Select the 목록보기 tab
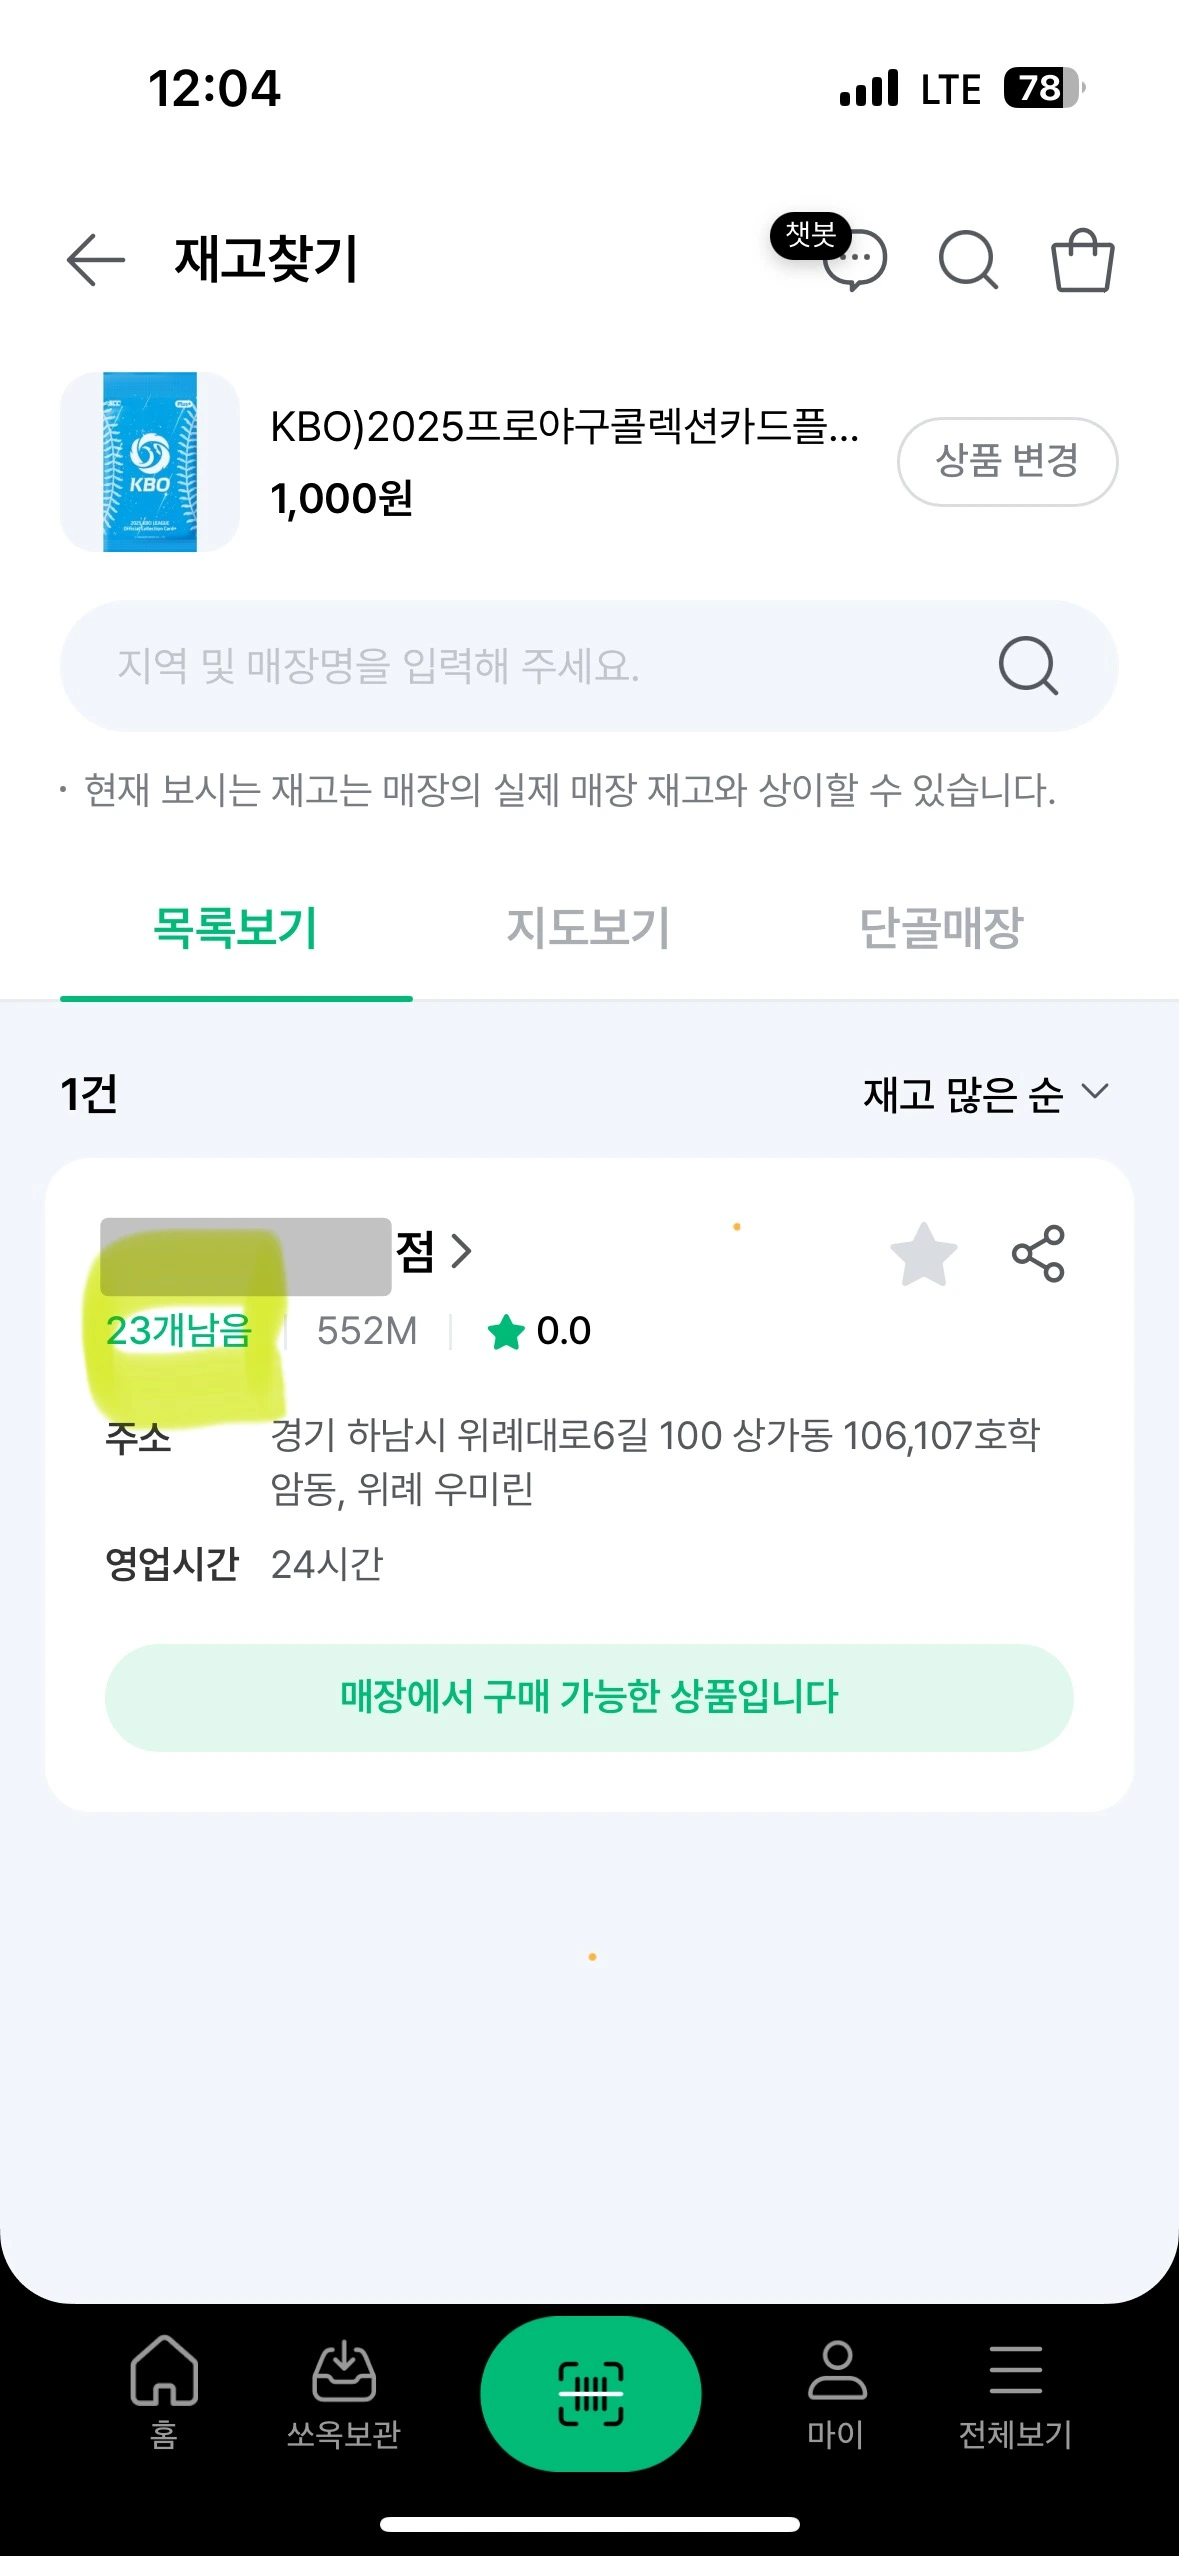This screenshot has width=1179, height=2556. (236, 927)
